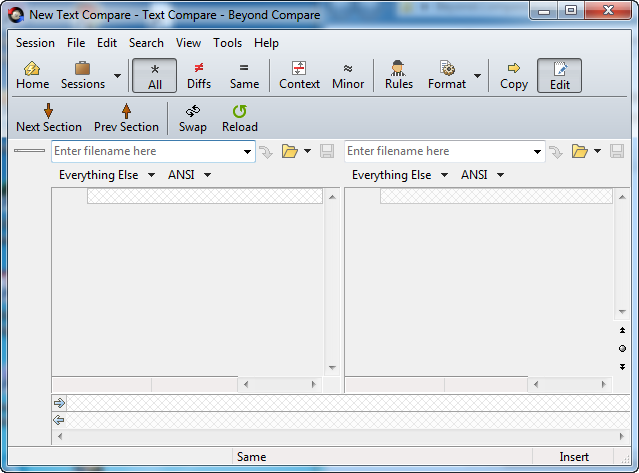
Task: Open the Session menu
Action: pyautogui.click(x=35, y=43)
